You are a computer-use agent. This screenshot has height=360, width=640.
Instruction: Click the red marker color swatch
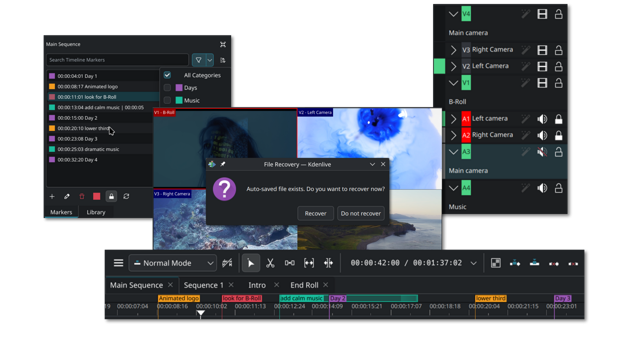[x=96, y=196]
